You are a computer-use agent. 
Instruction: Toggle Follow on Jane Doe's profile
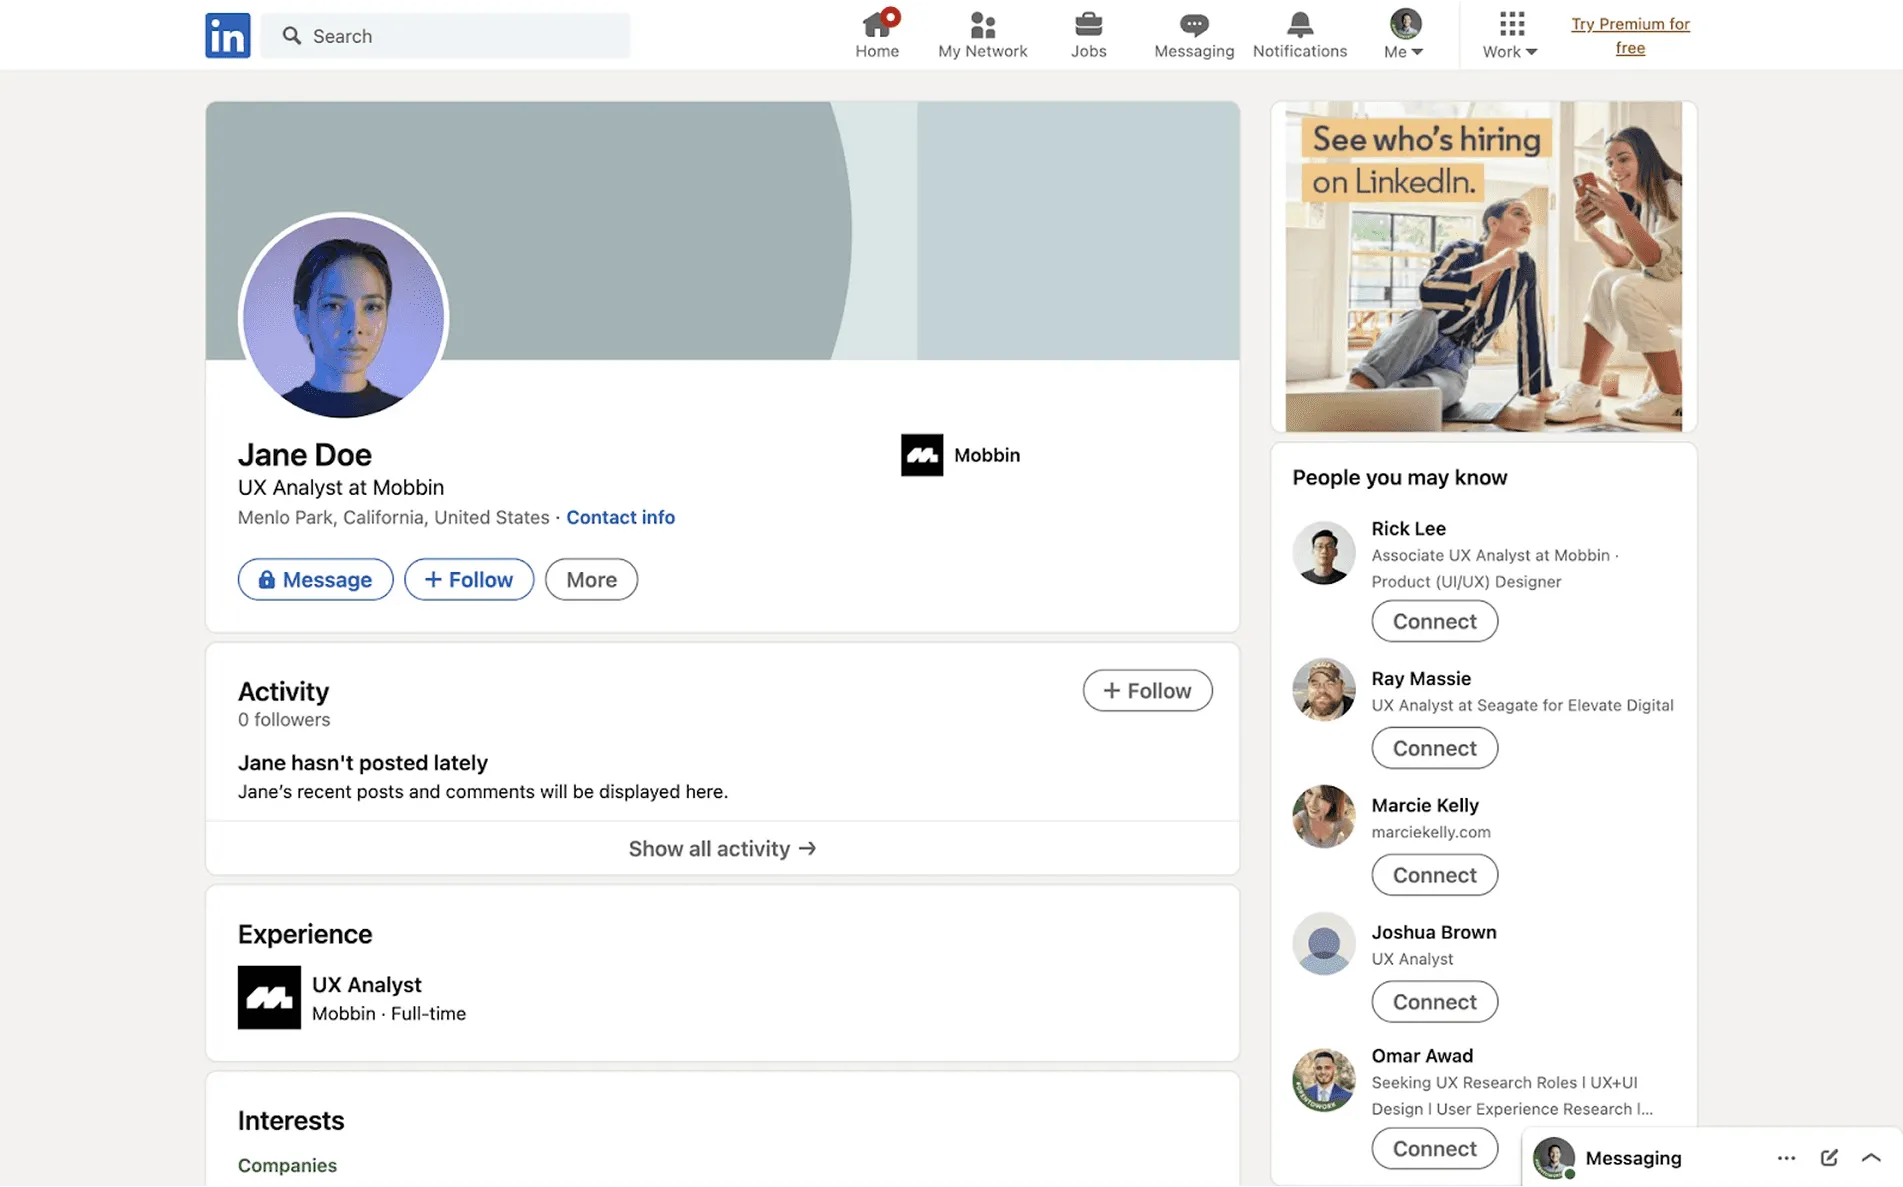click(x=469, y=579)
